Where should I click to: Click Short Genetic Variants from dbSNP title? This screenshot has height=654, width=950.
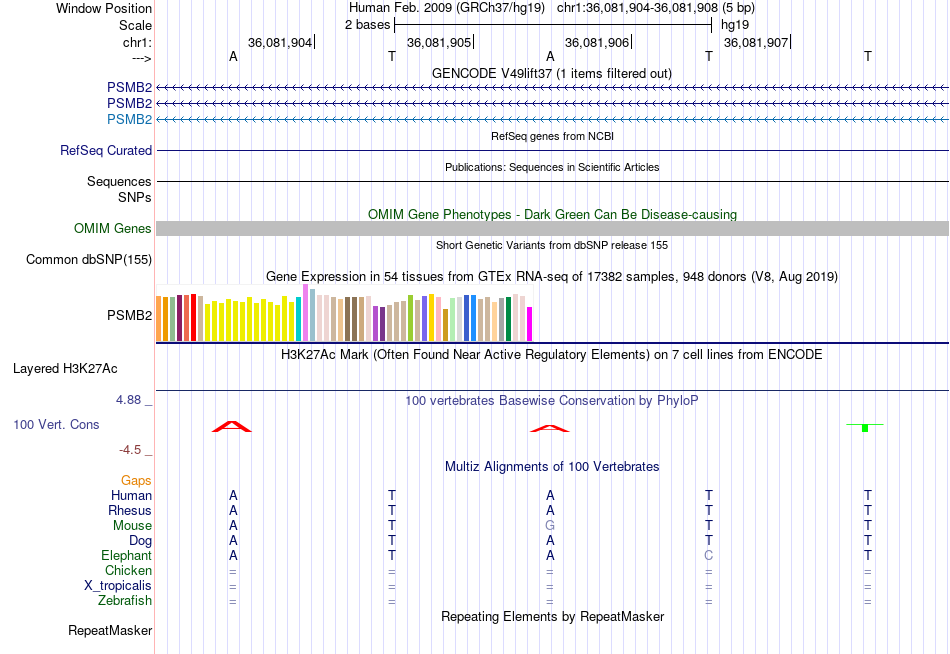552,245
